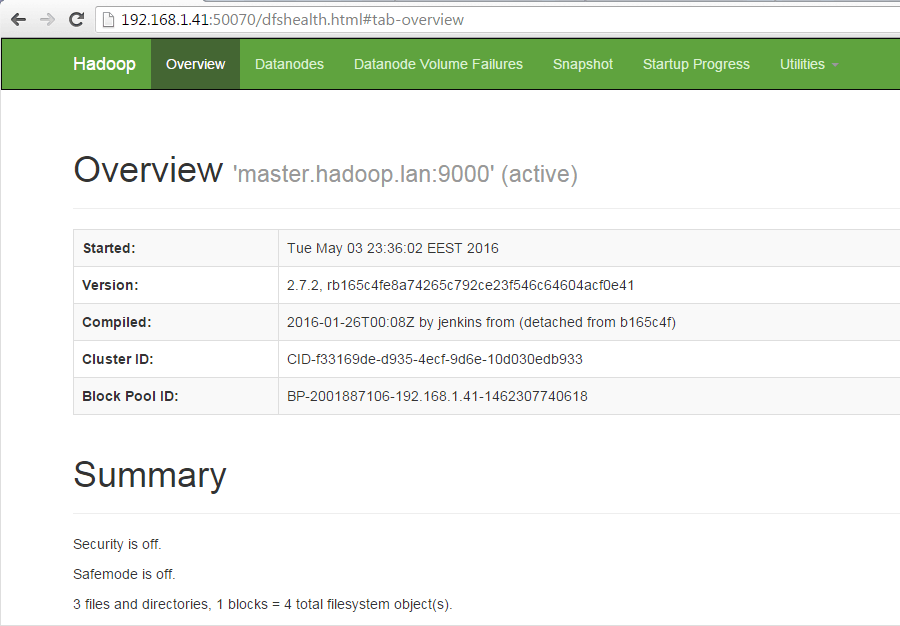Click 'Safemode is off.' text
Image resolution: width=900 pixels, height=626 pixels.
(x=124, y=574)
